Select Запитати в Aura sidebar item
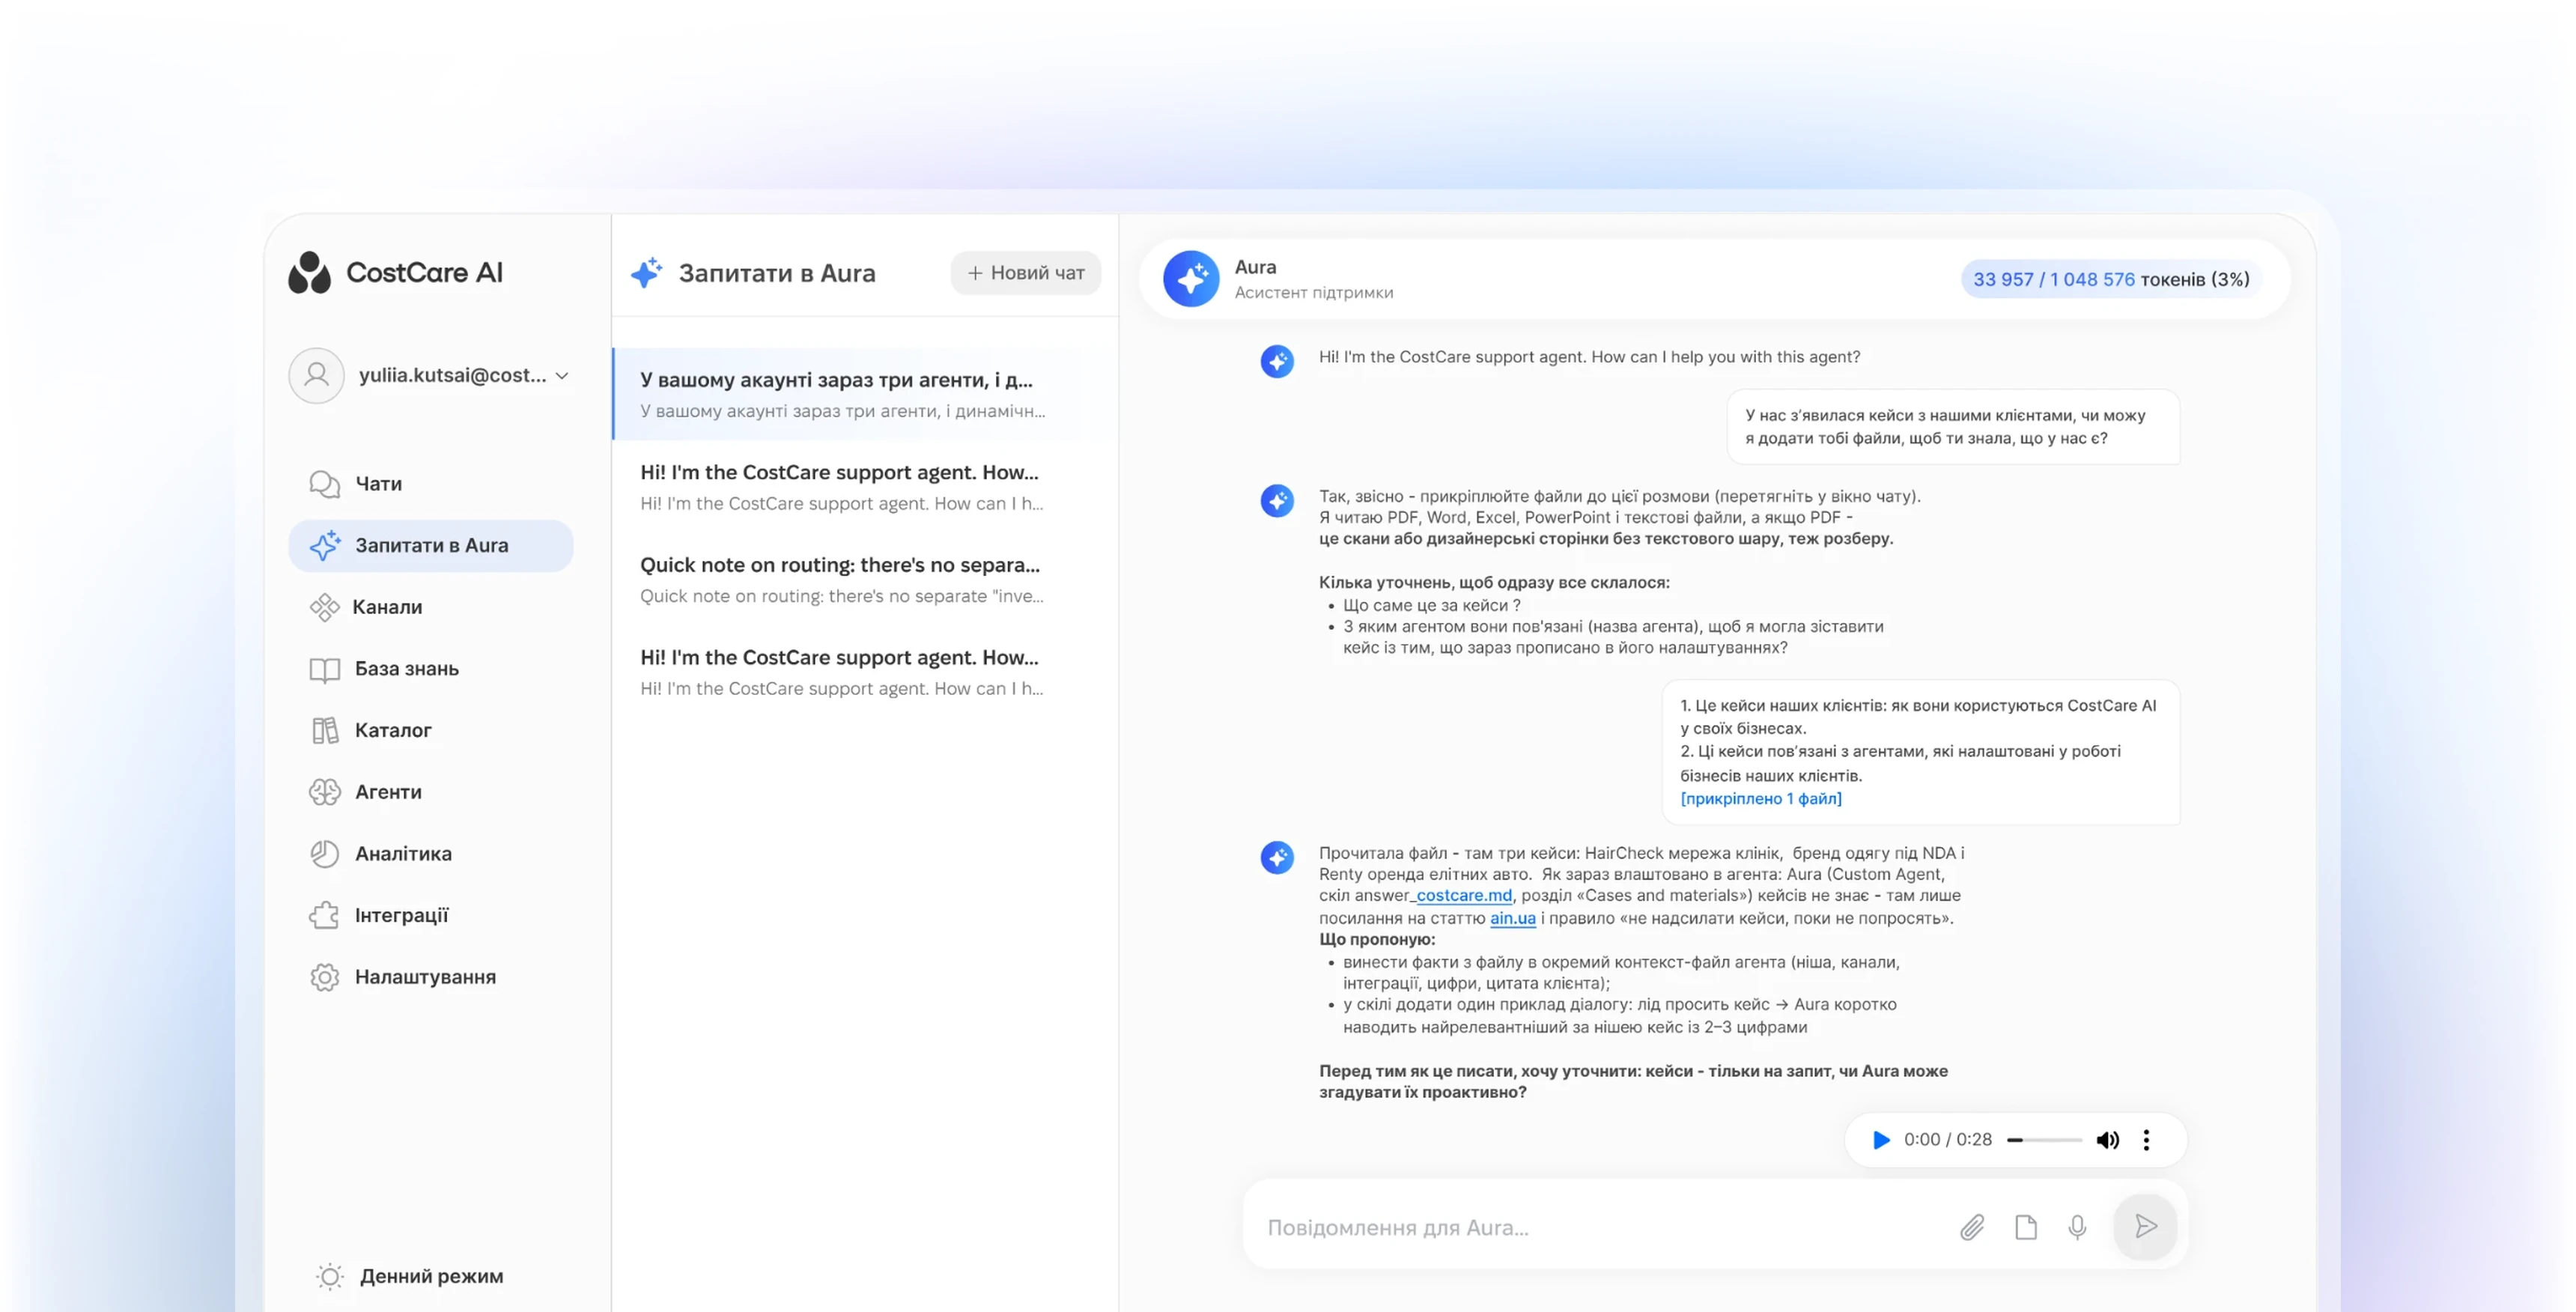This screenshot has width=2576, height=1312. click(x=431, y=545)
